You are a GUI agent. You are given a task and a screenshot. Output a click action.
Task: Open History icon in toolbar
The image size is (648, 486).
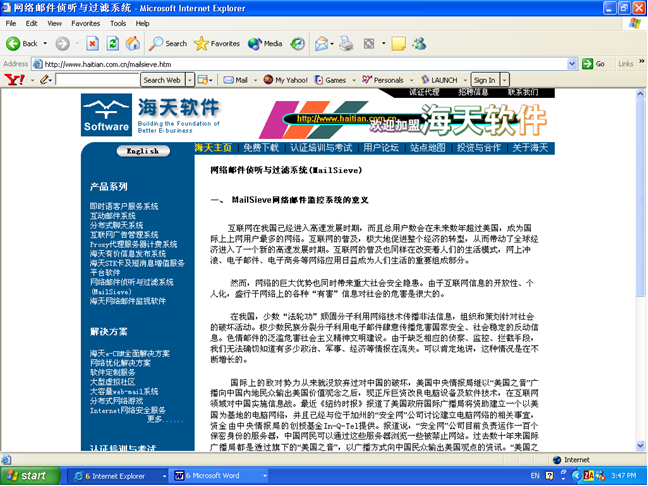coord(298,43)
